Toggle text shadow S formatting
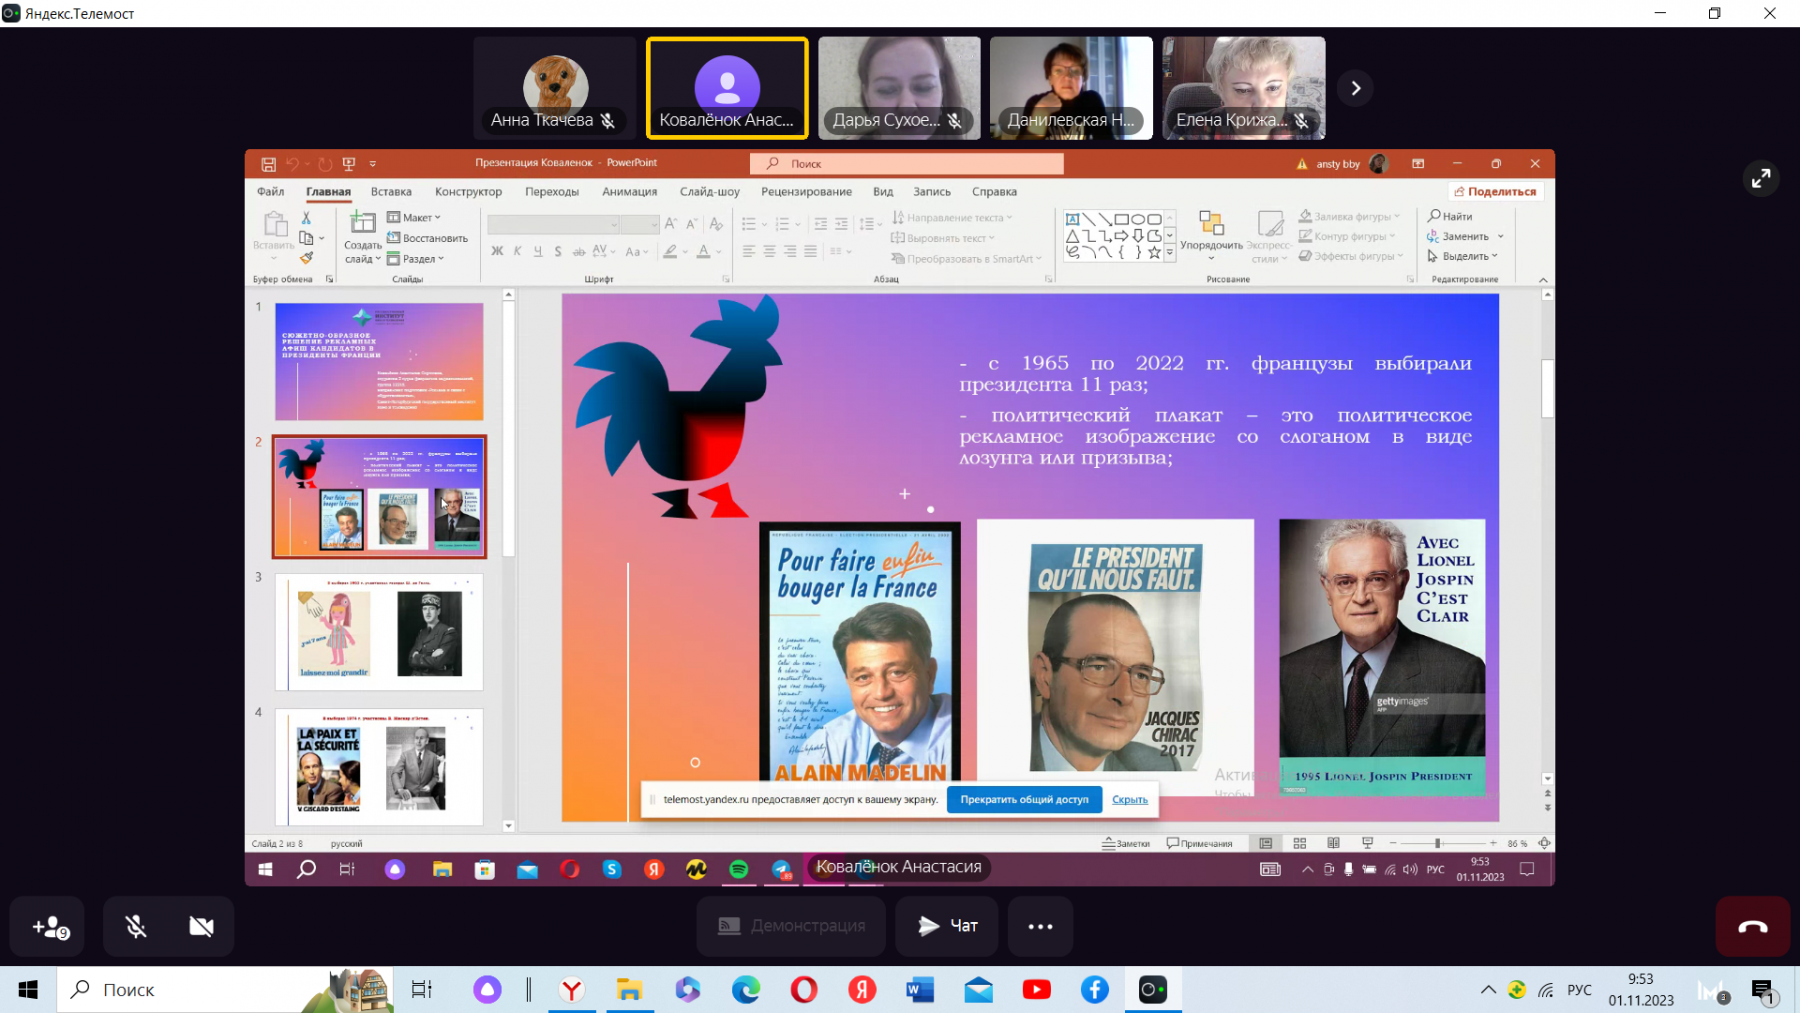1800x1013 pixels. (558, 251)
